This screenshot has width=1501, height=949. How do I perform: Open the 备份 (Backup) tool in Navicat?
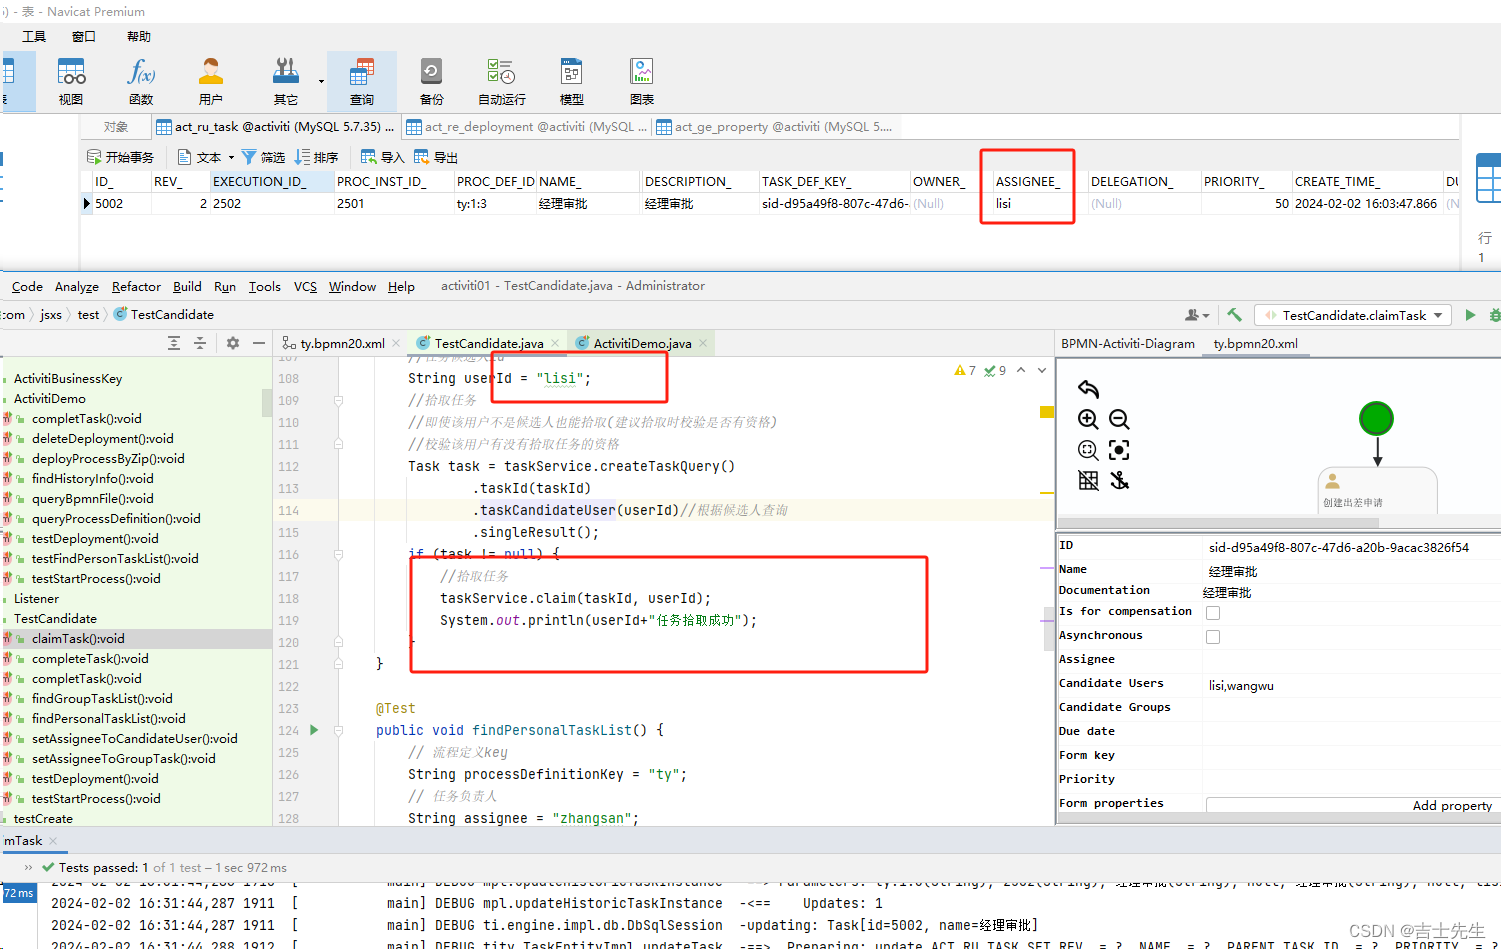[431, 81]
